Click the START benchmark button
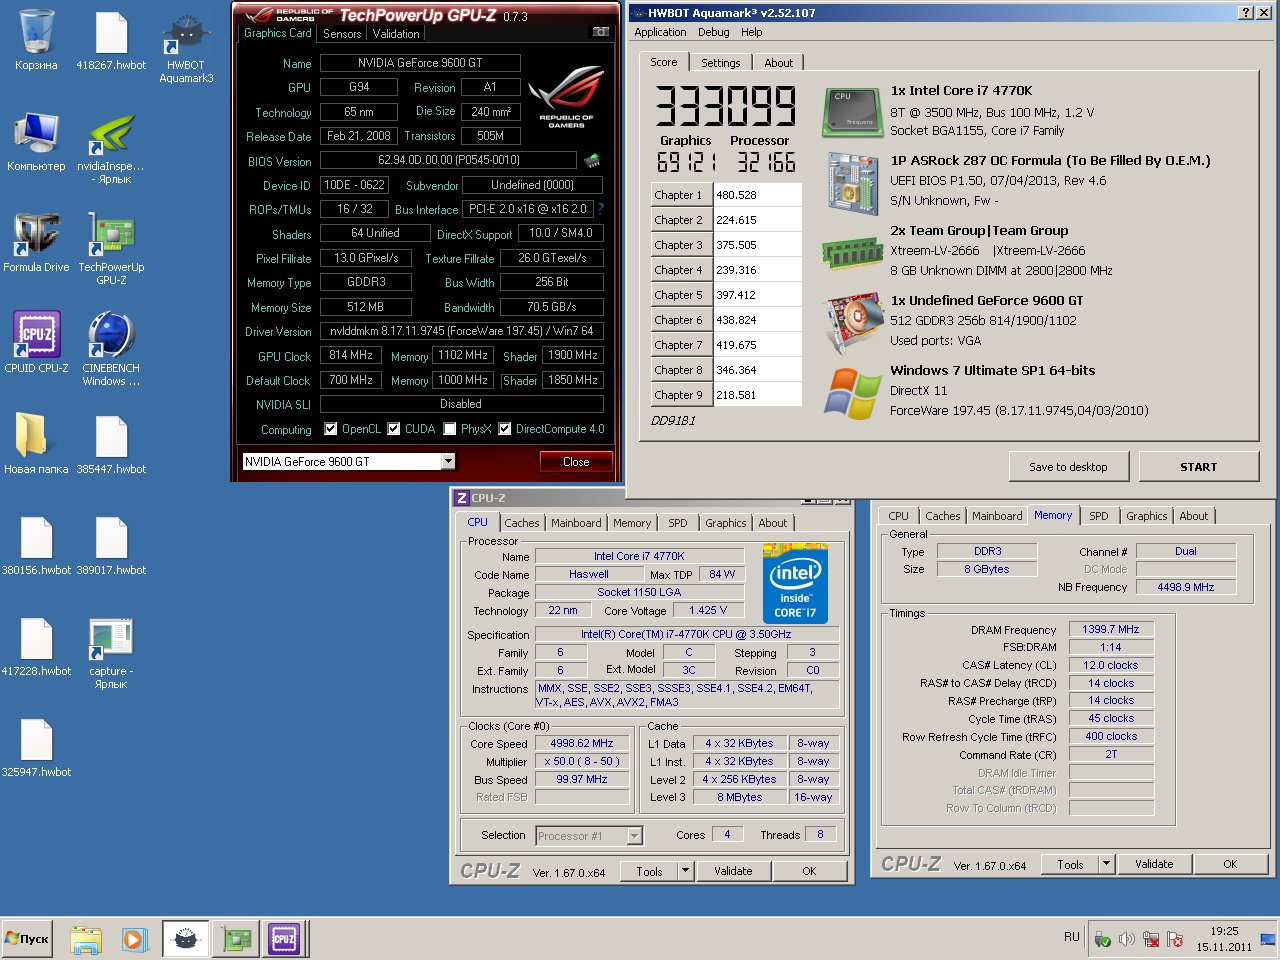Image resolution: width=1280 pixels, height=960 pixels. click(1198, 467)
